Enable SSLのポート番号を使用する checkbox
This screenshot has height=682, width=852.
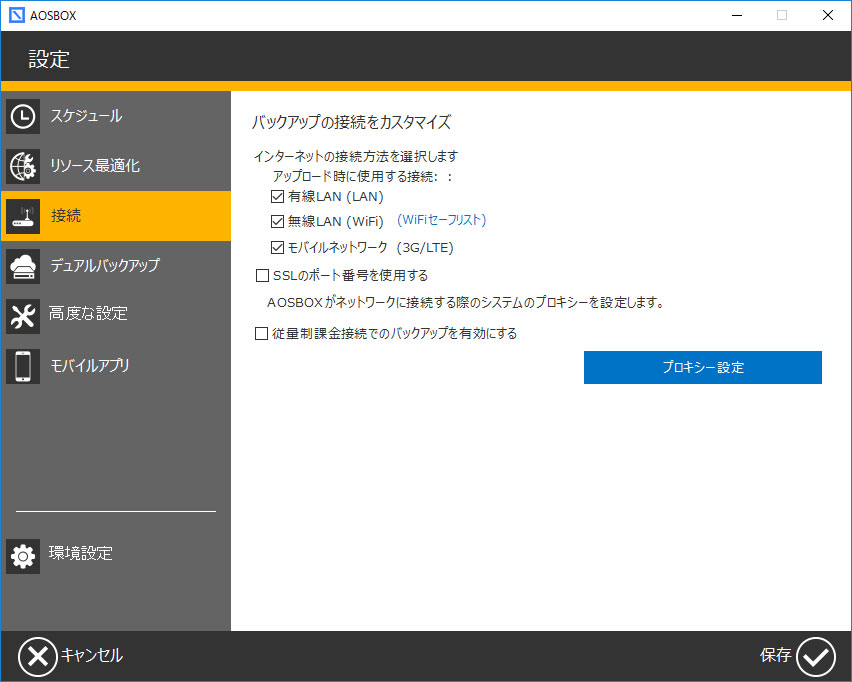coord(262,276)
